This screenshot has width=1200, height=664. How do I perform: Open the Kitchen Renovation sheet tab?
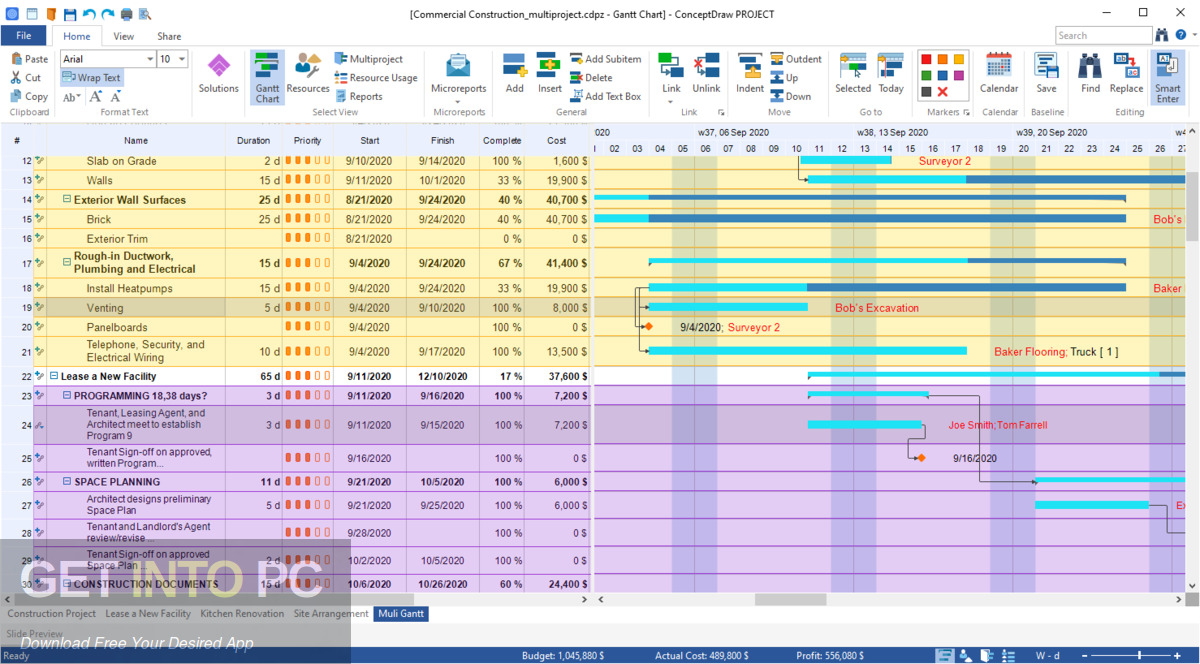(x=242, y=614)
